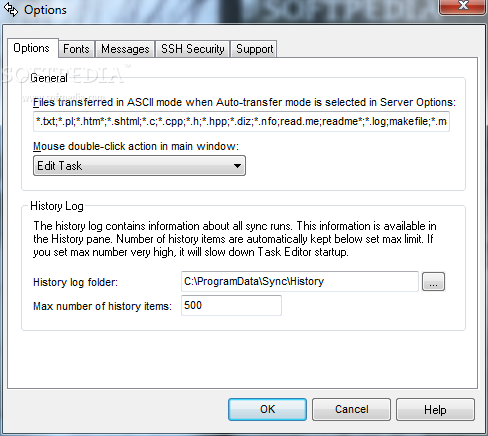The image size is (488, 436).
Task: Click the max number of history items field
Action: pyautogui.click(x=231, y=305)
